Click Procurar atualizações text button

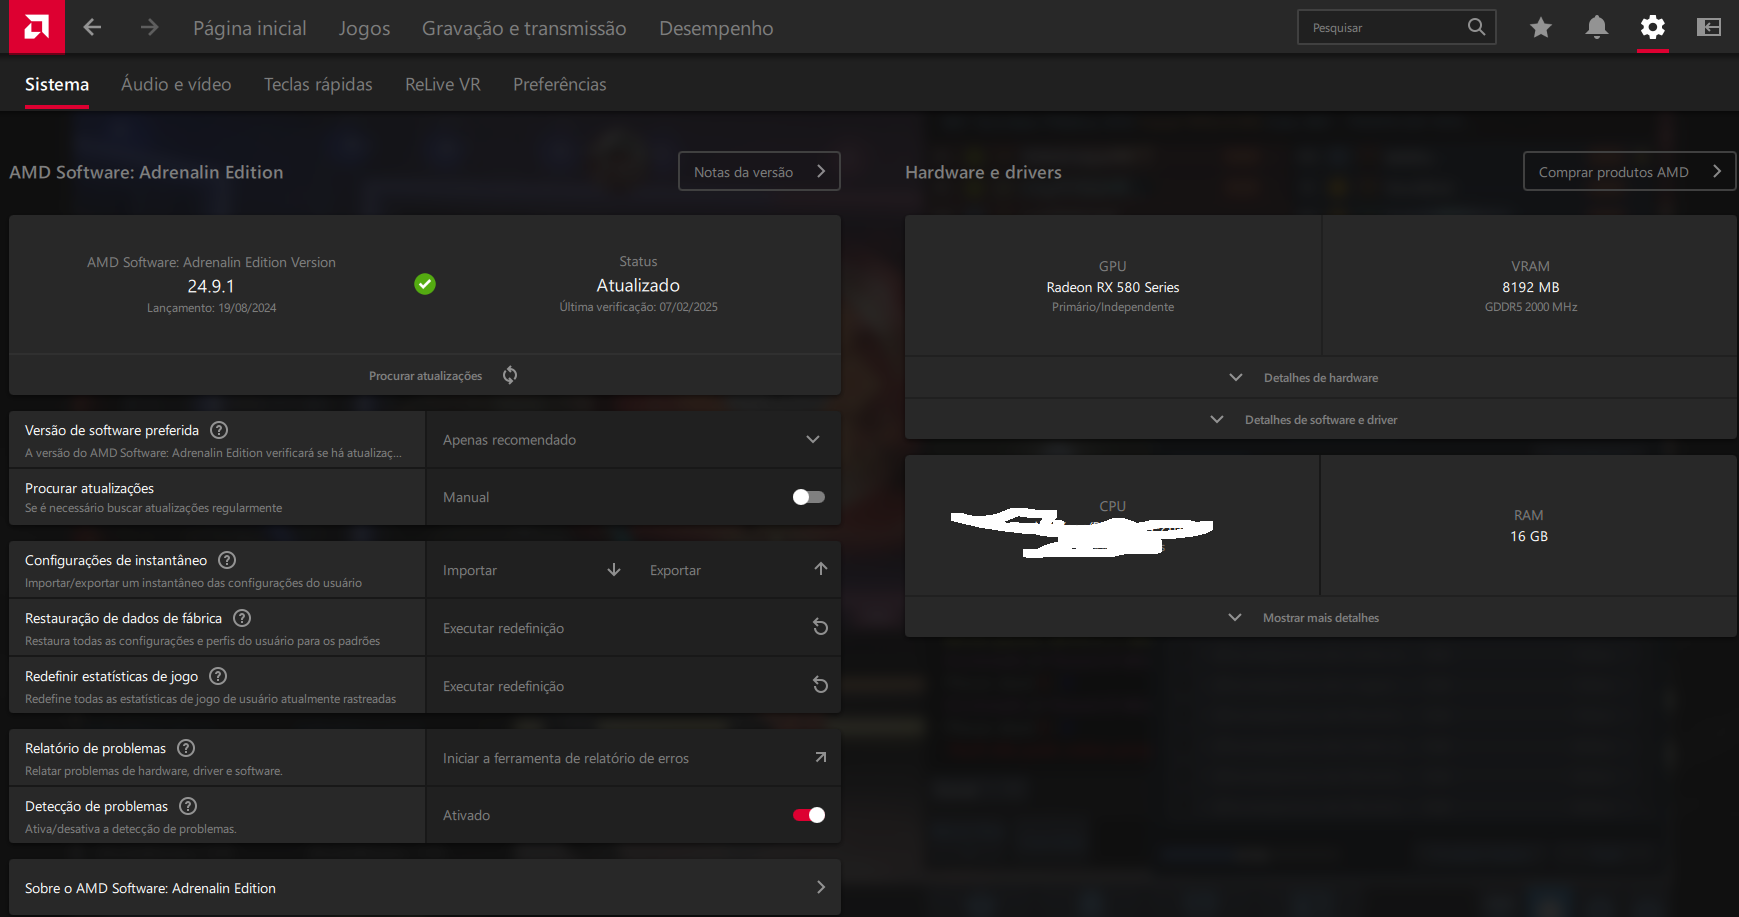(x=425, y=376)
